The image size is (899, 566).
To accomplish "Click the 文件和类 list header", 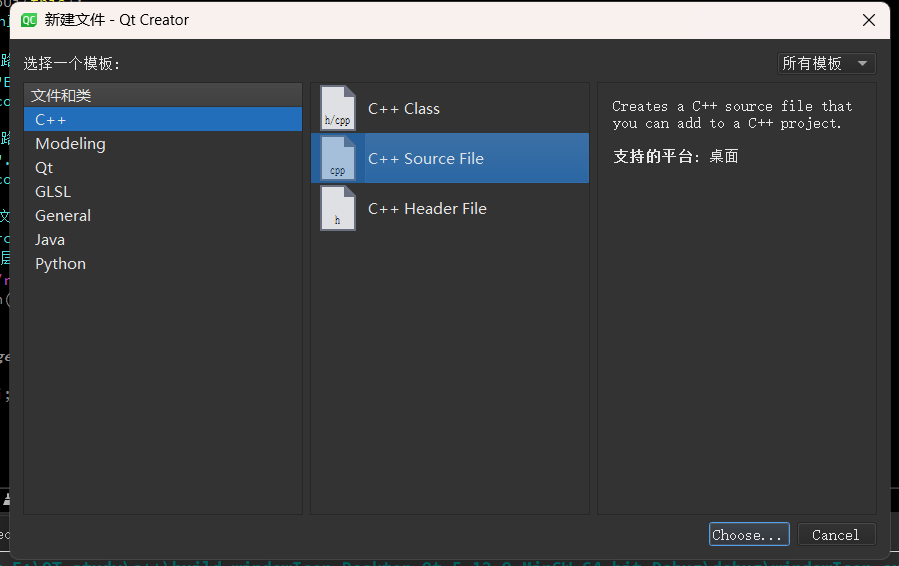I will click(x=163, y=95).
